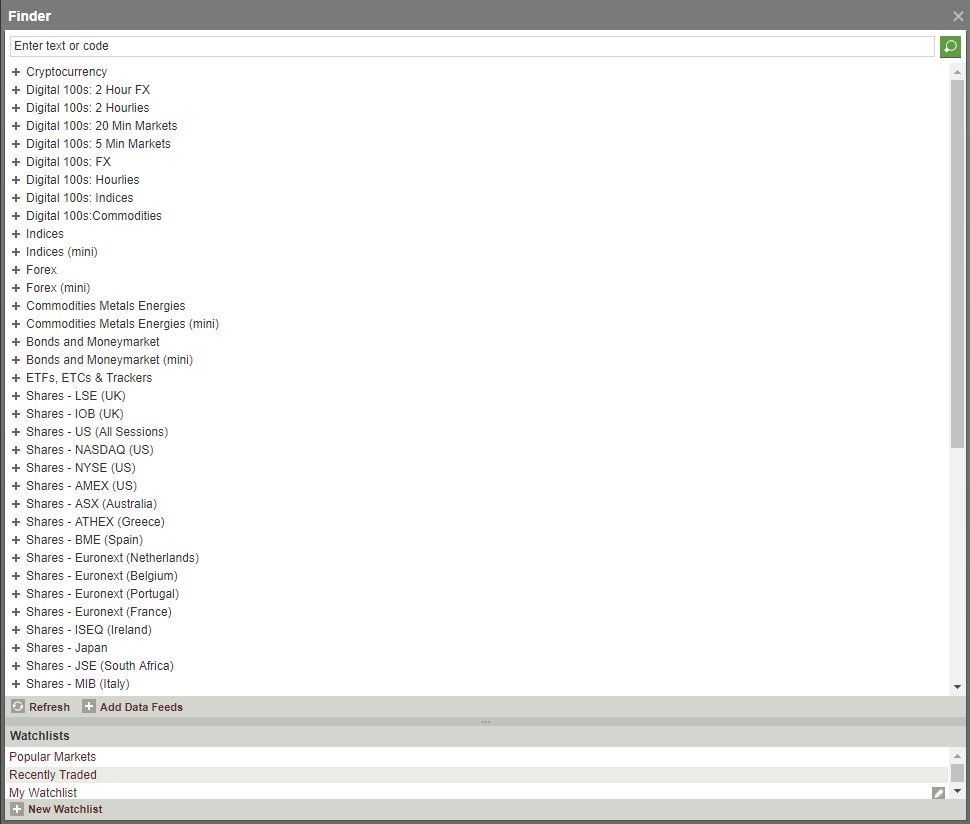Click the Refresh icon button
Image resolution: width=970 pixels, height=824 pixels.
click(19, 706)
